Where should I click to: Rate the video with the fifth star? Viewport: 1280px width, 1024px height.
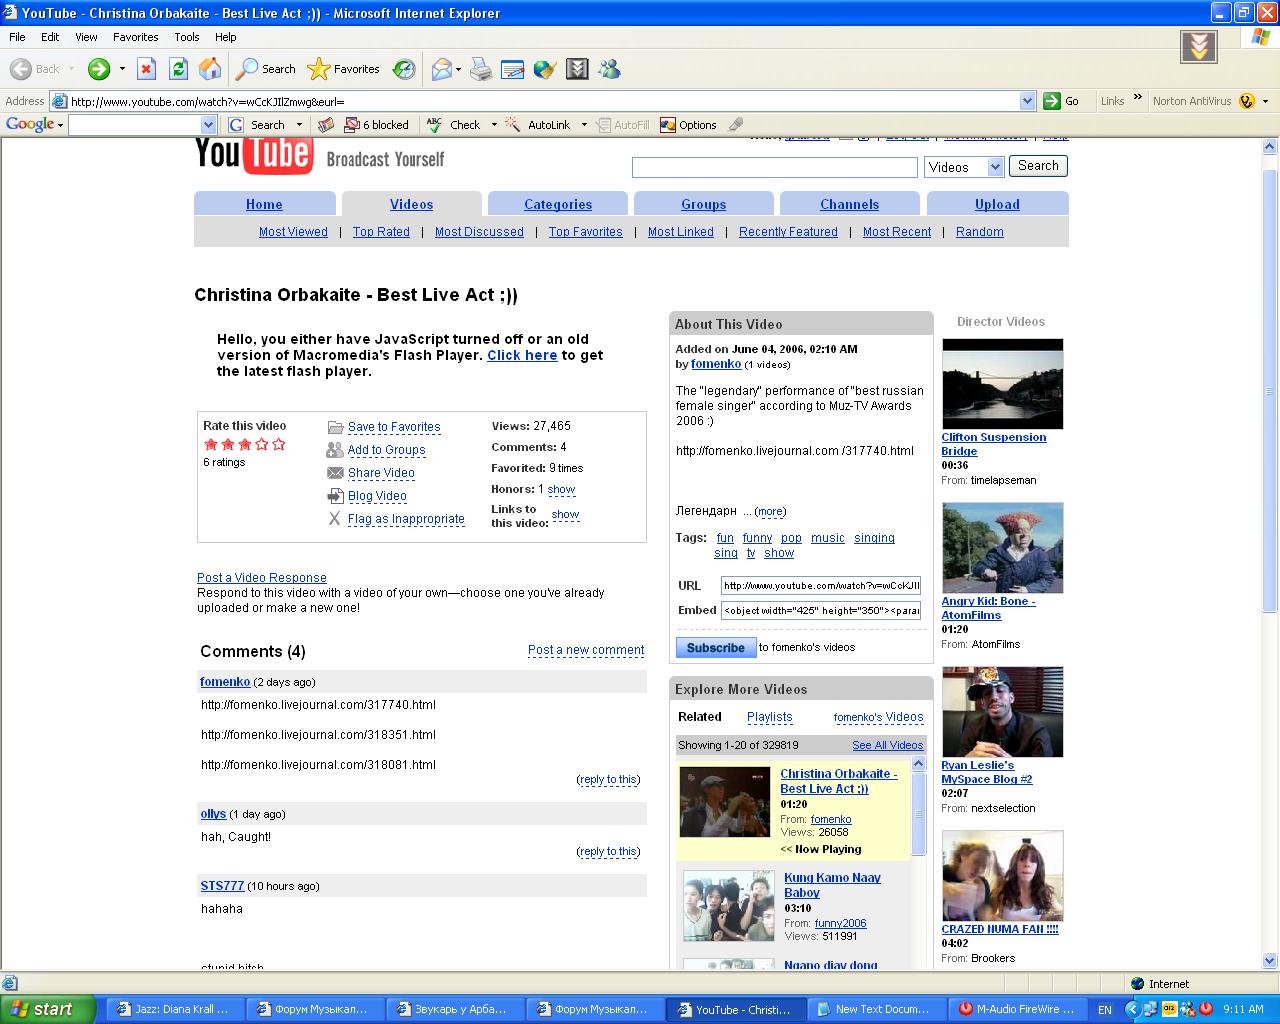pyautogui.click(x=279, y=444)
